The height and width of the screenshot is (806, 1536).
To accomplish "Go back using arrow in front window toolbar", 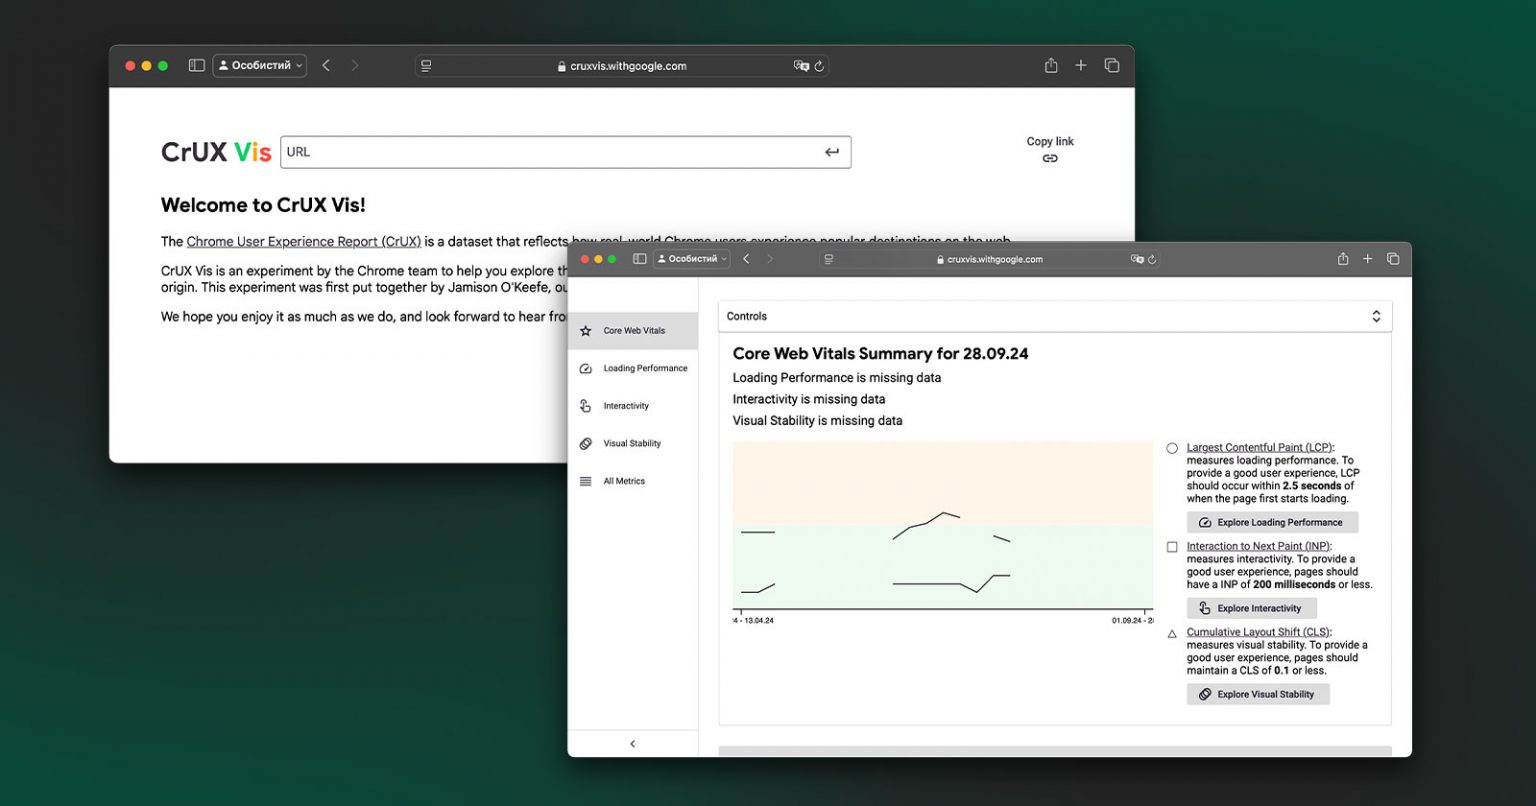I will pos(746,259).
